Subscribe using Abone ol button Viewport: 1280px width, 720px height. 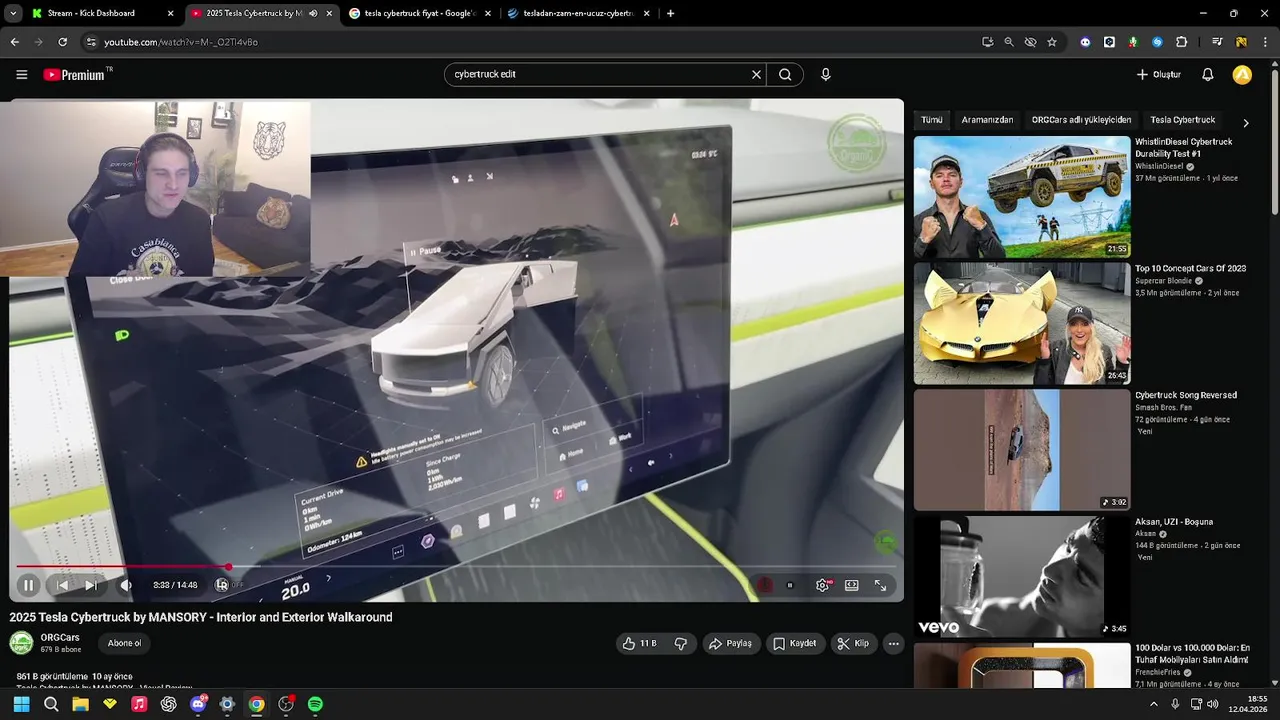point(125,643)
